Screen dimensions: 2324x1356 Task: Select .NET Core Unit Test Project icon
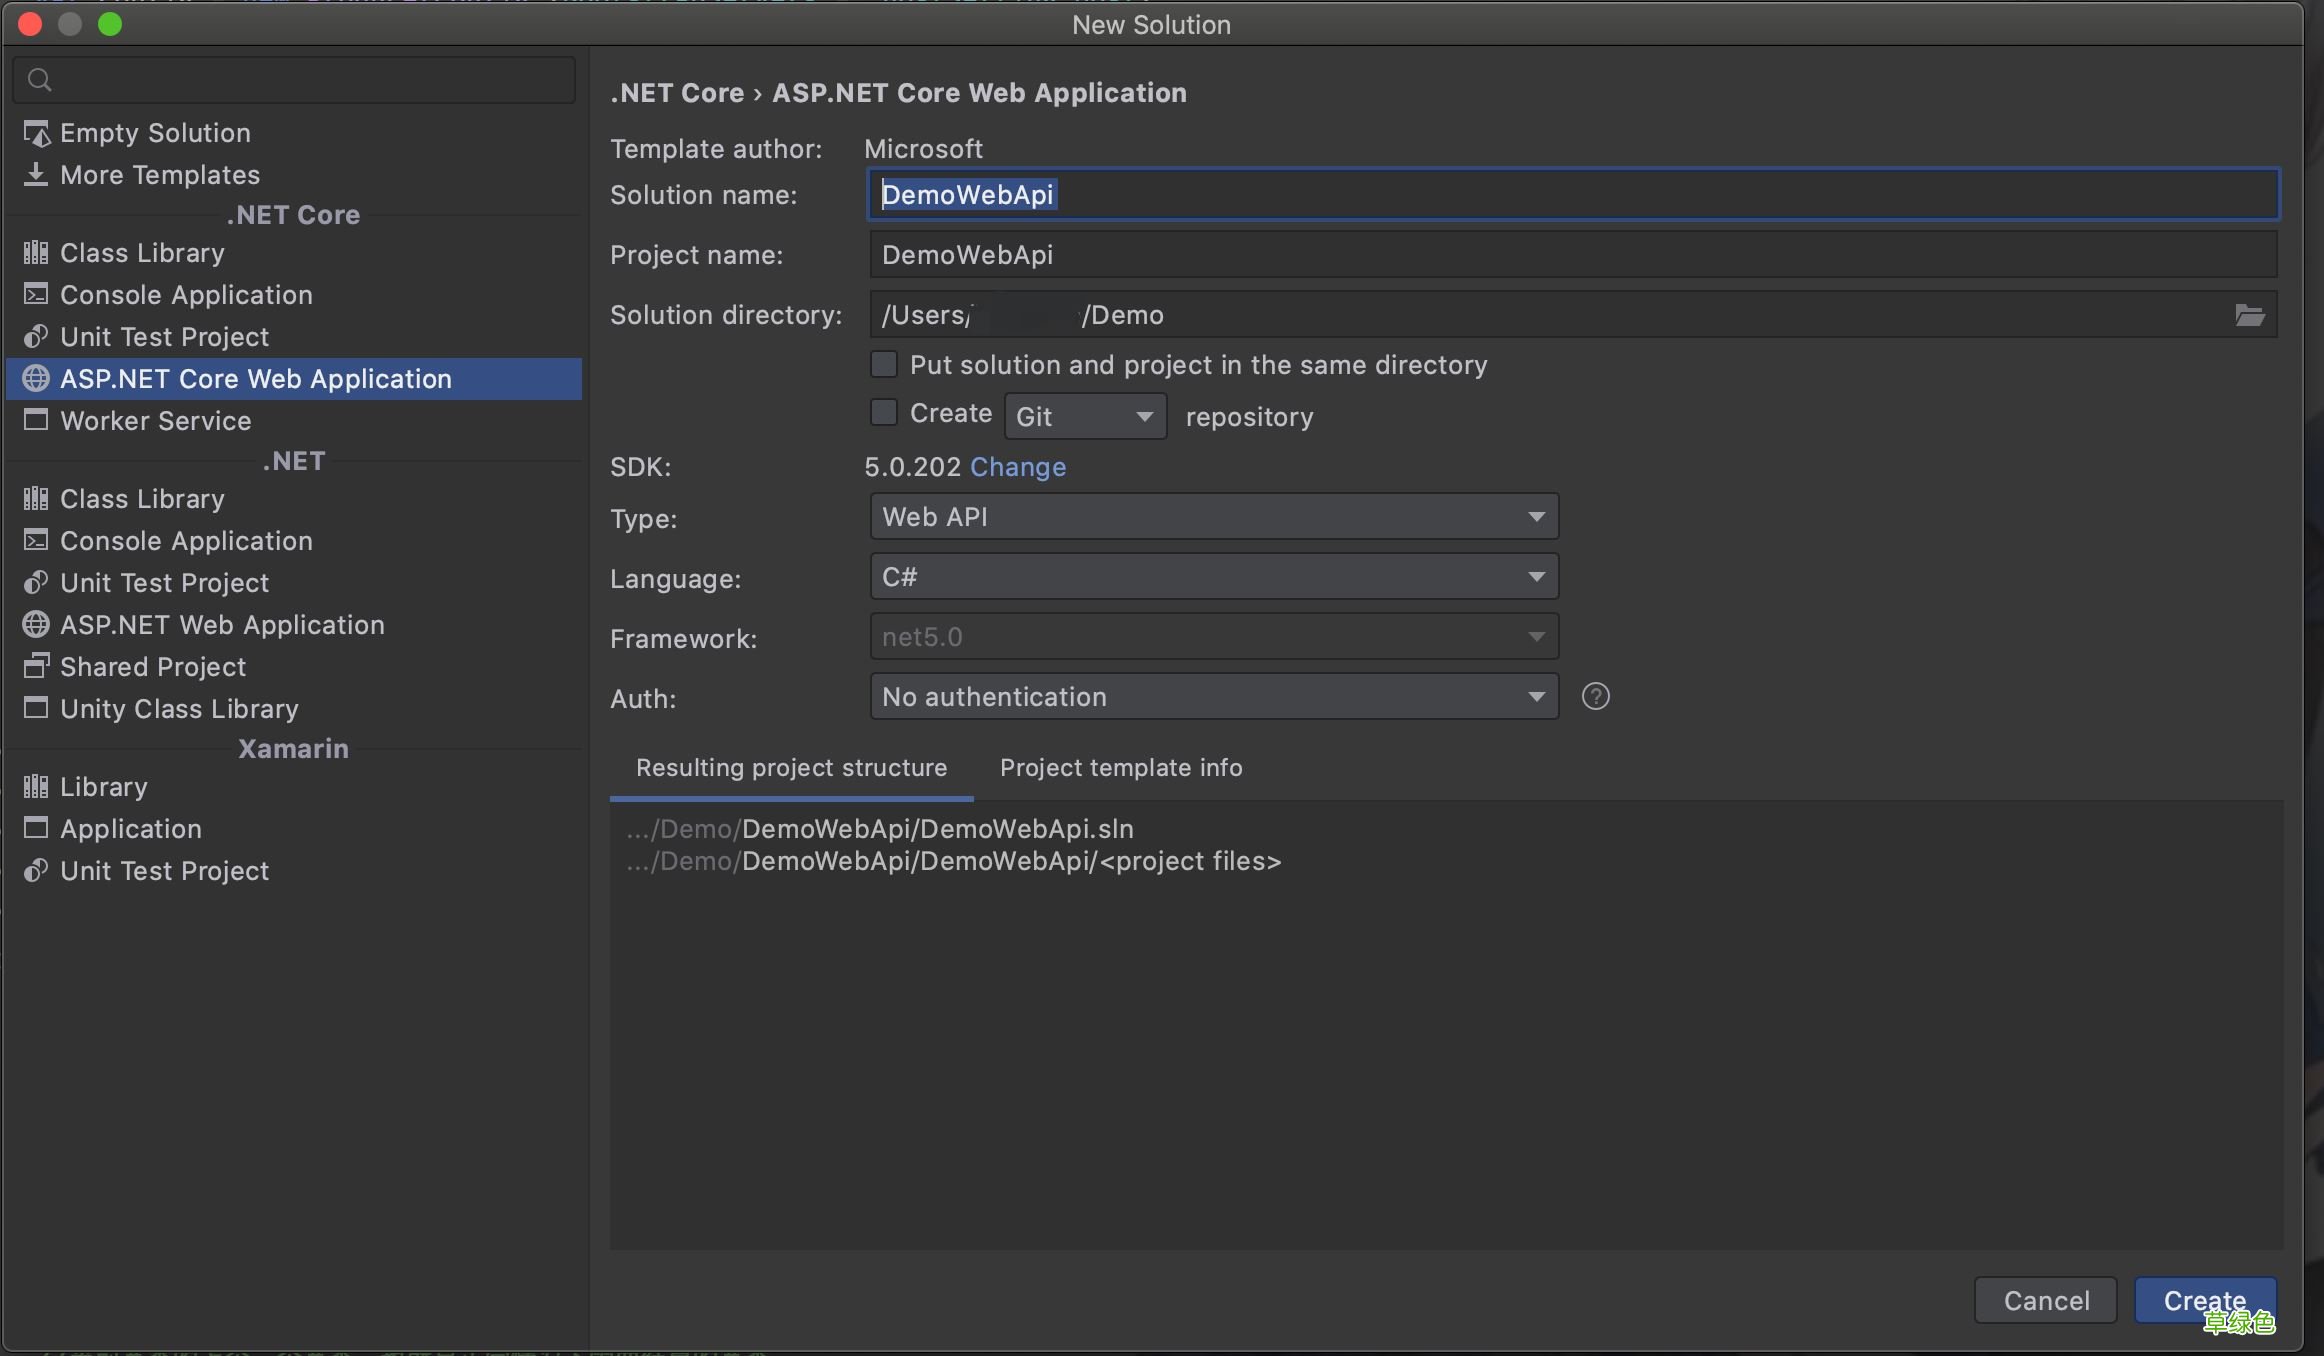(x=36, y=337)
